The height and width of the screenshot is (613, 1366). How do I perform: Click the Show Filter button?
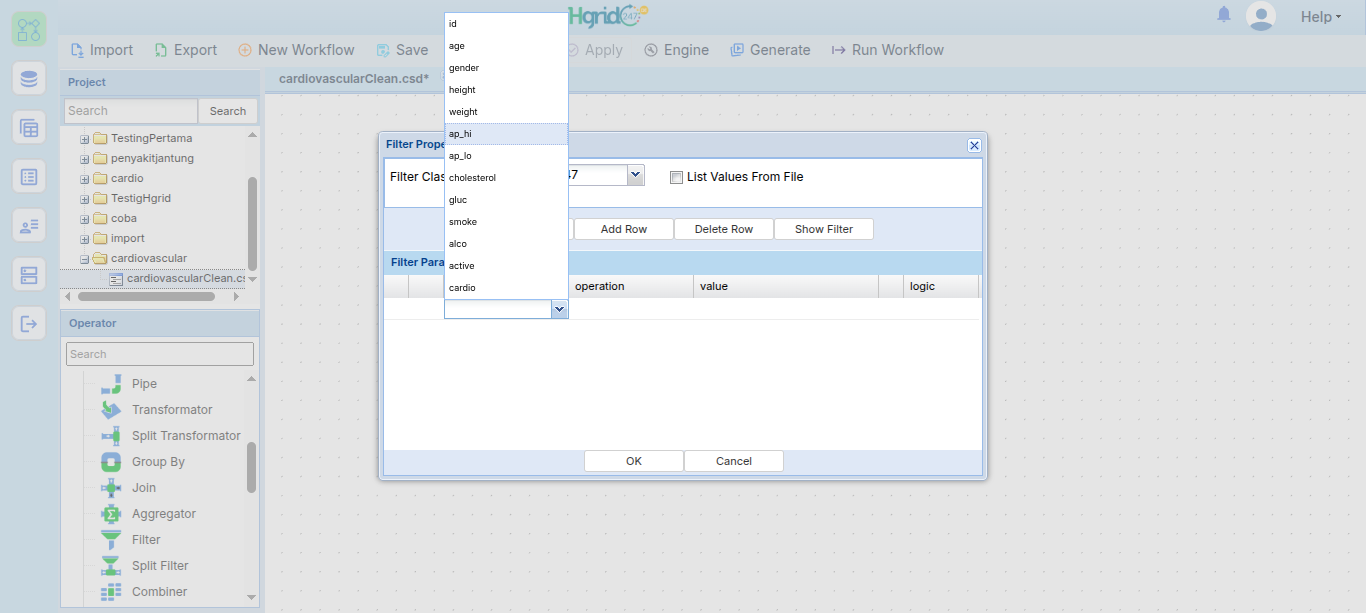pyautogui.click(x=824, y=229)
